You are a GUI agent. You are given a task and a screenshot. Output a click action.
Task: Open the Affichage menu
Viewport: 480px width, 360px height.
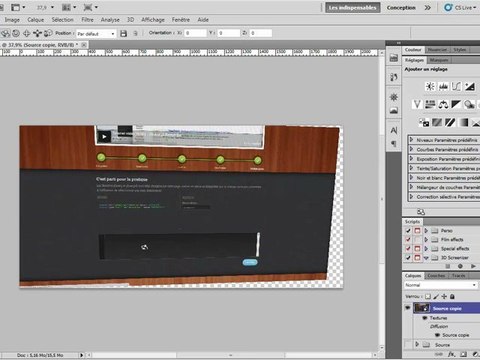153,20
